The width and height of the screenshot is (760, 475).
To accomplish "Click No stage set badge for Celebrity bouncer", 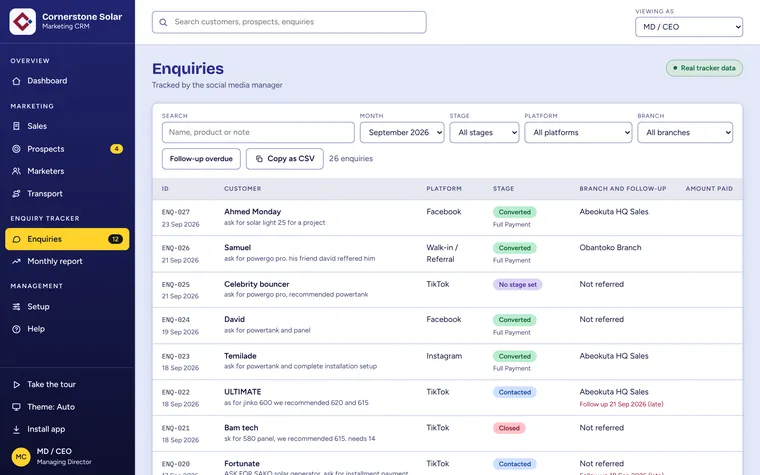I will pyautogui.click(x=518, y=285).
